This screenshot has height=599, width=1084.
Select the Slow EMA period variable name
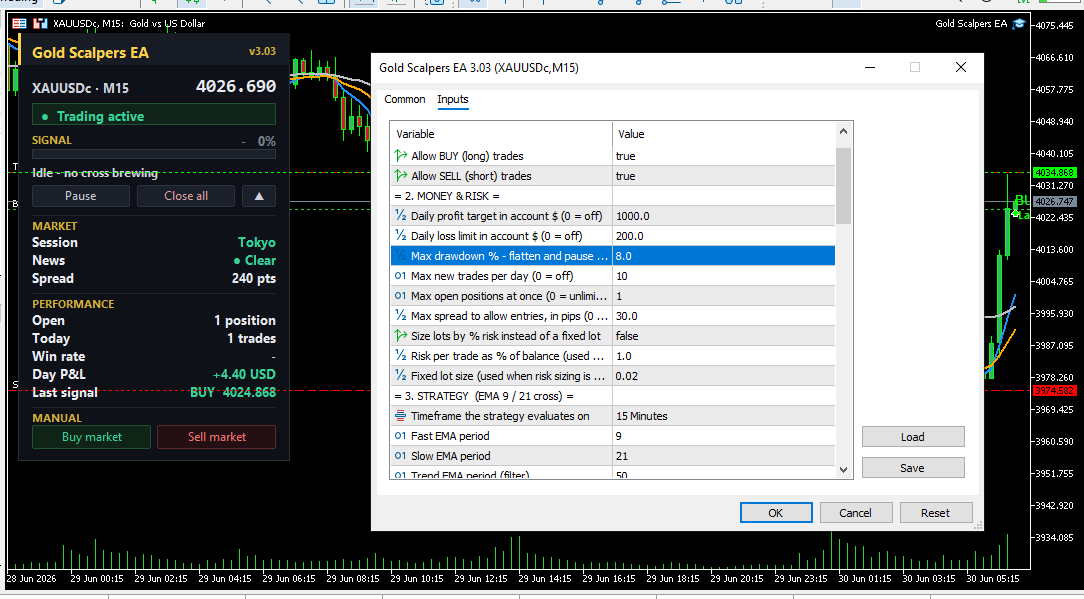(x=451, y=456)
